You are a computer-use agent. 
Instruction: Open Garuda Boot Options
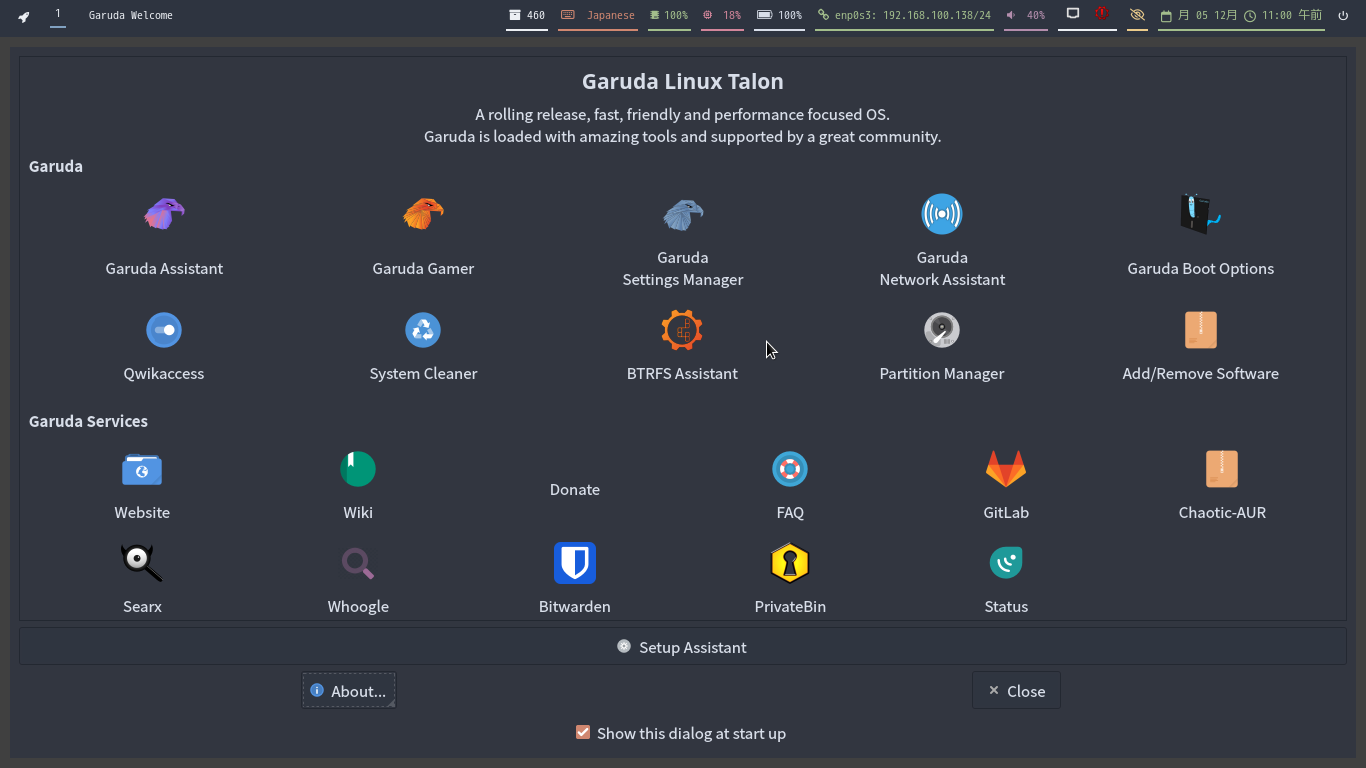(x=1201, y=236)
